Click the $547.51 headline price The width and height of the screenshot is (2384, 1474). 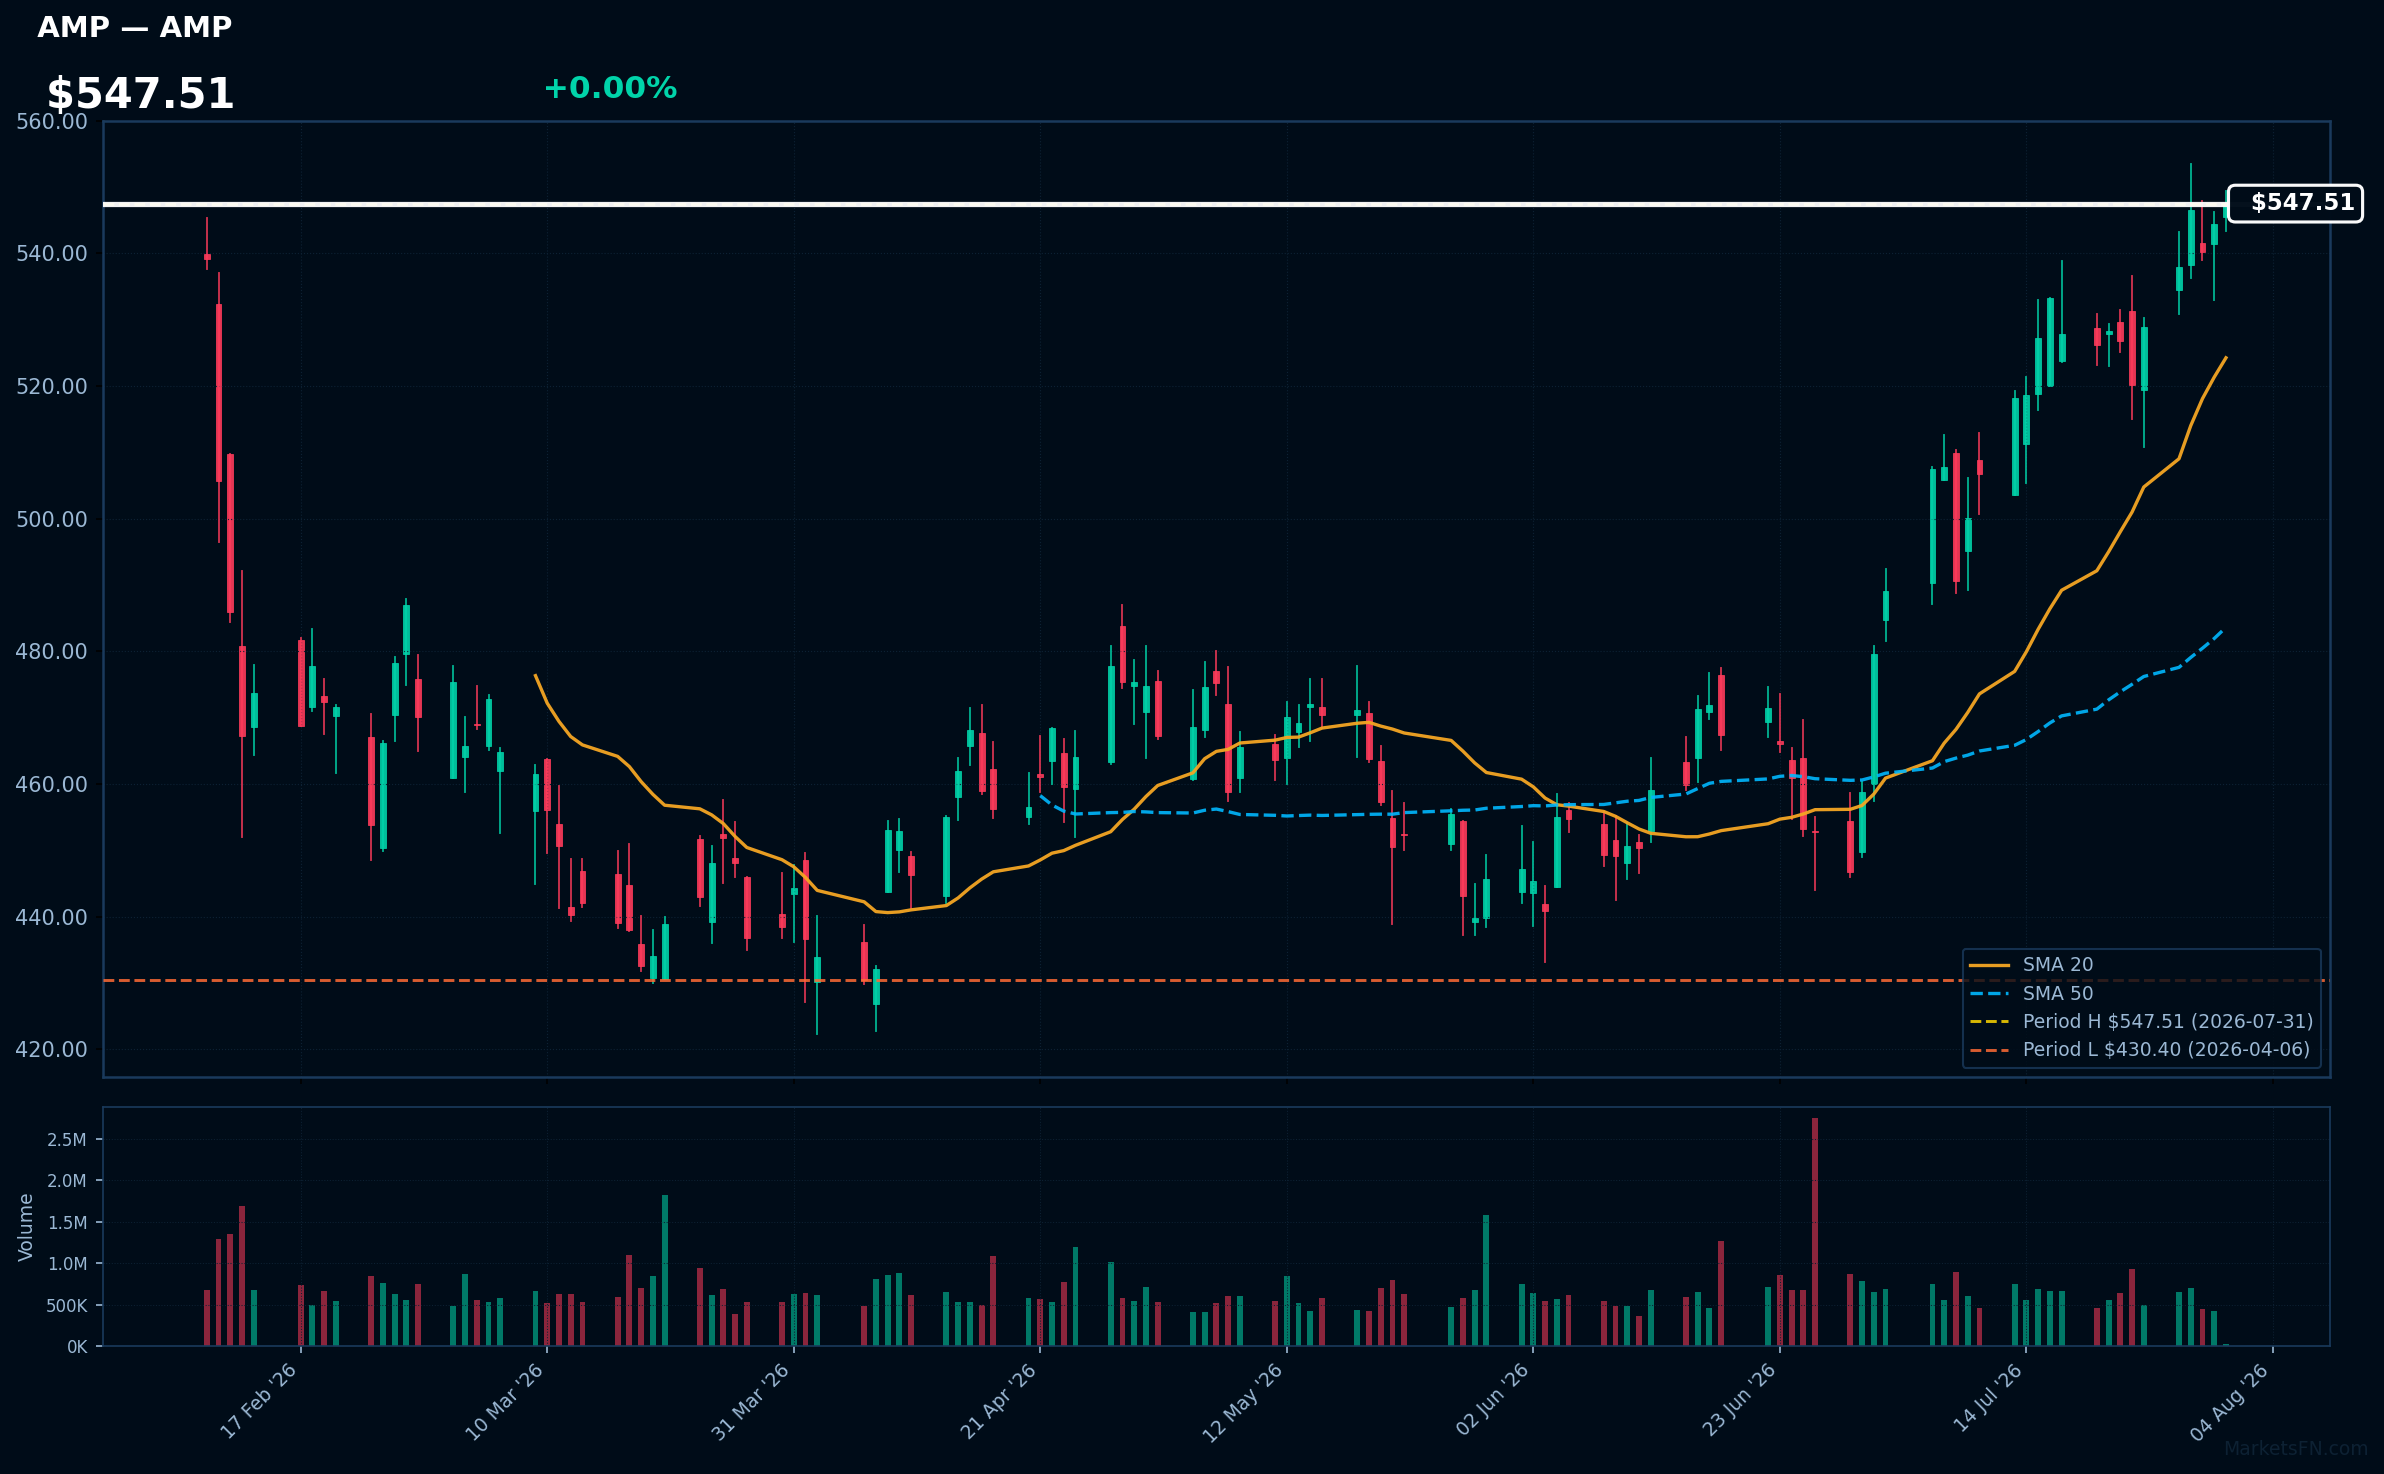click(x=140, y=94)
